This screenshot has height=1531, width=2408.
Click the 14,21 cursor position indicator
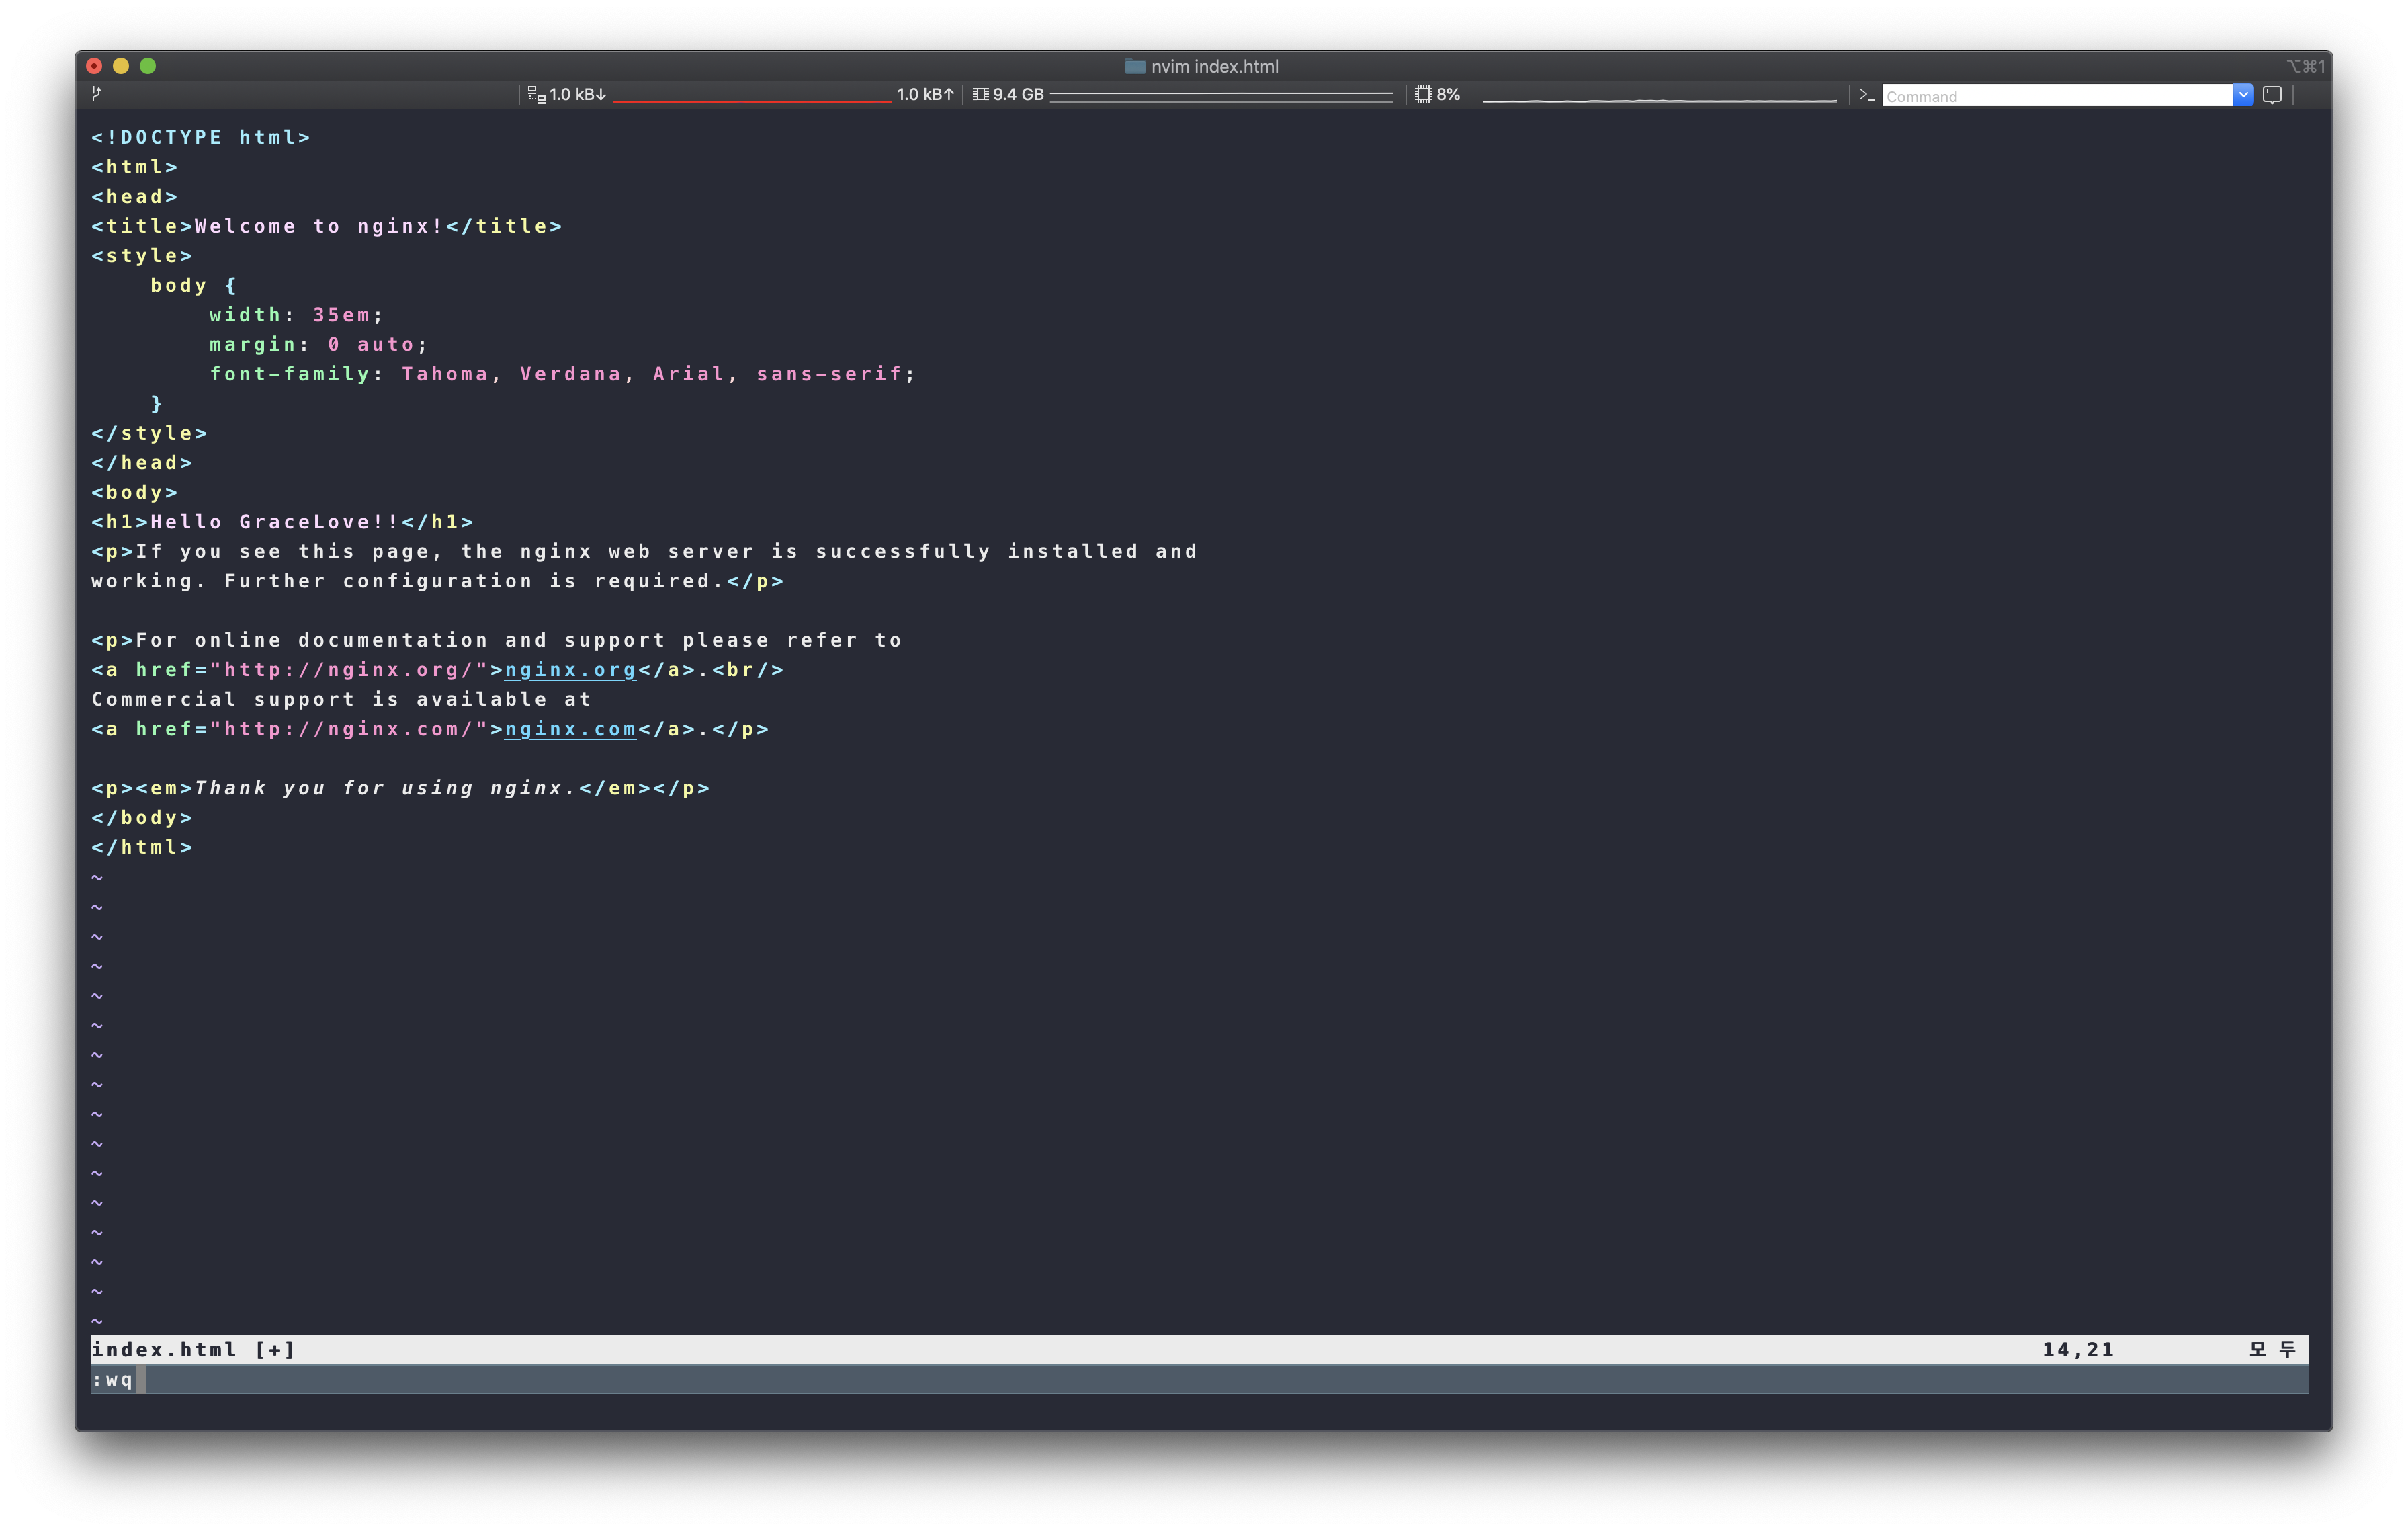click(2078, 1350)
